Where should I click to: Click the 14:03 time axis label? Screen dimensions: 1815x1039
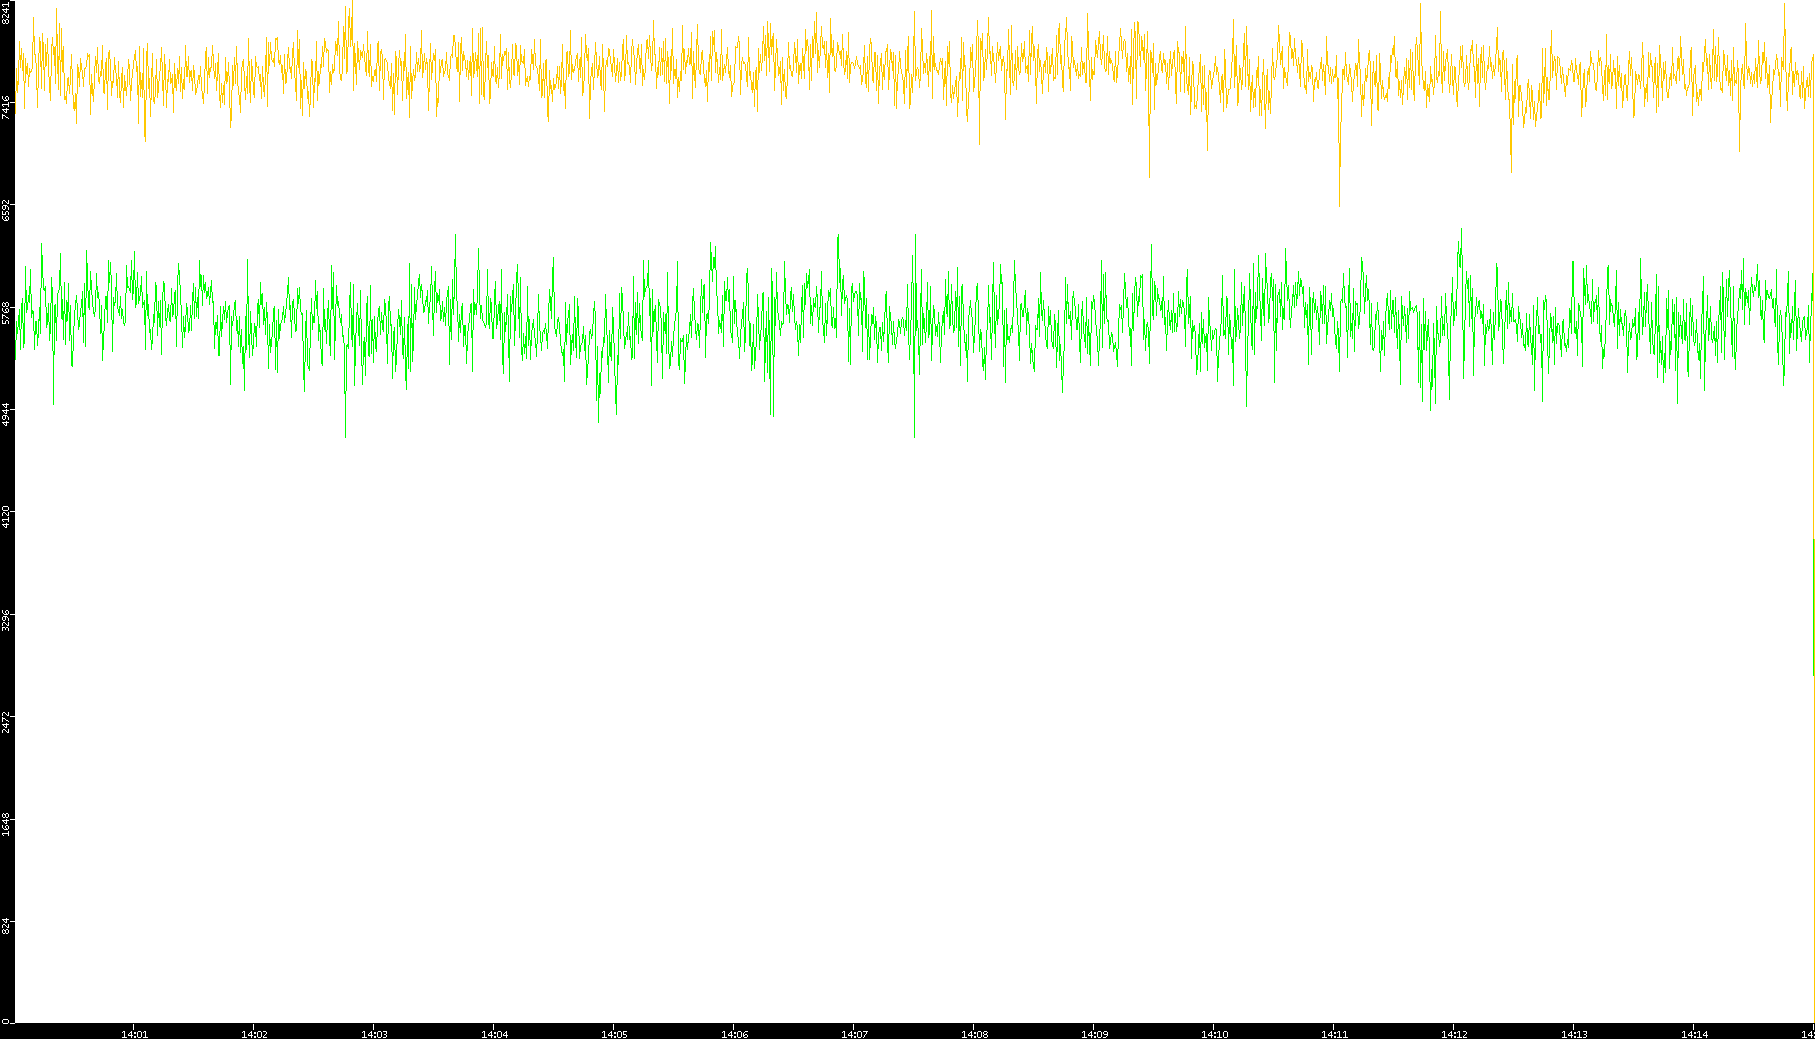click(x=374, y=1034)
